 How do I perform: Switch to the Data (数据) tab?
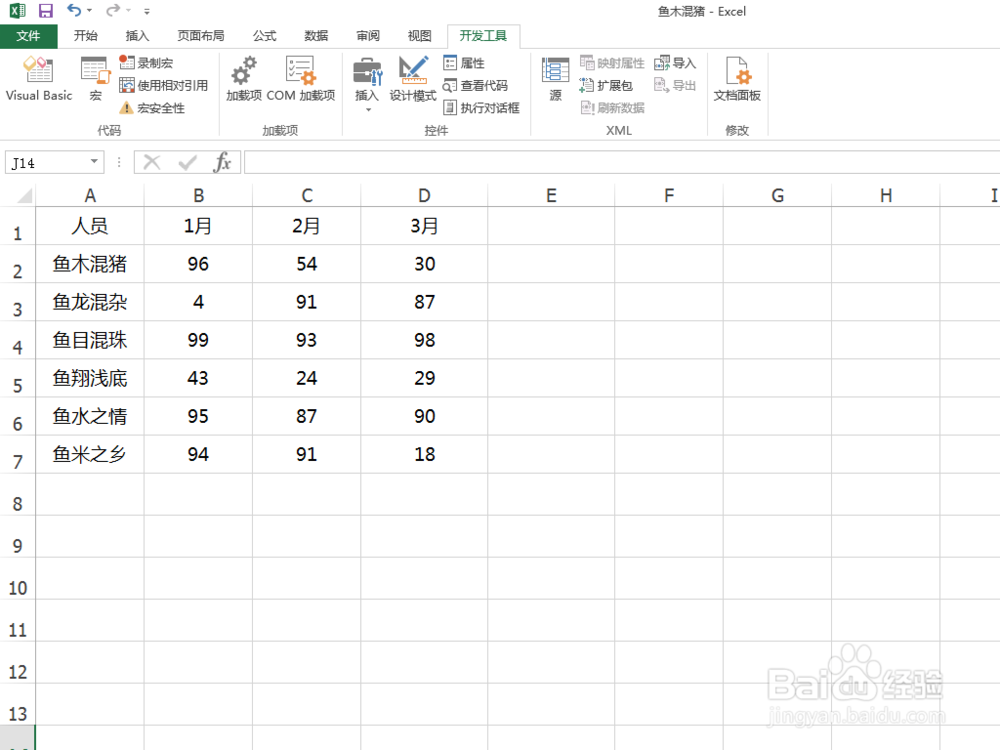coord(316,36)
